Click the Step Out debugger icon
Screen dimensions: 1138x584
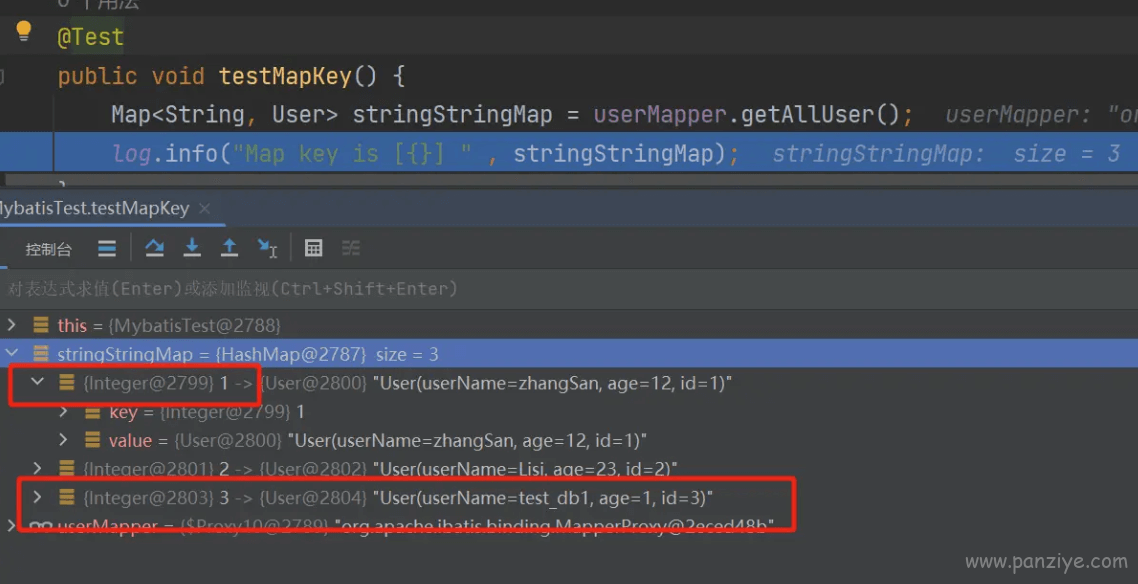click(229, 249)
